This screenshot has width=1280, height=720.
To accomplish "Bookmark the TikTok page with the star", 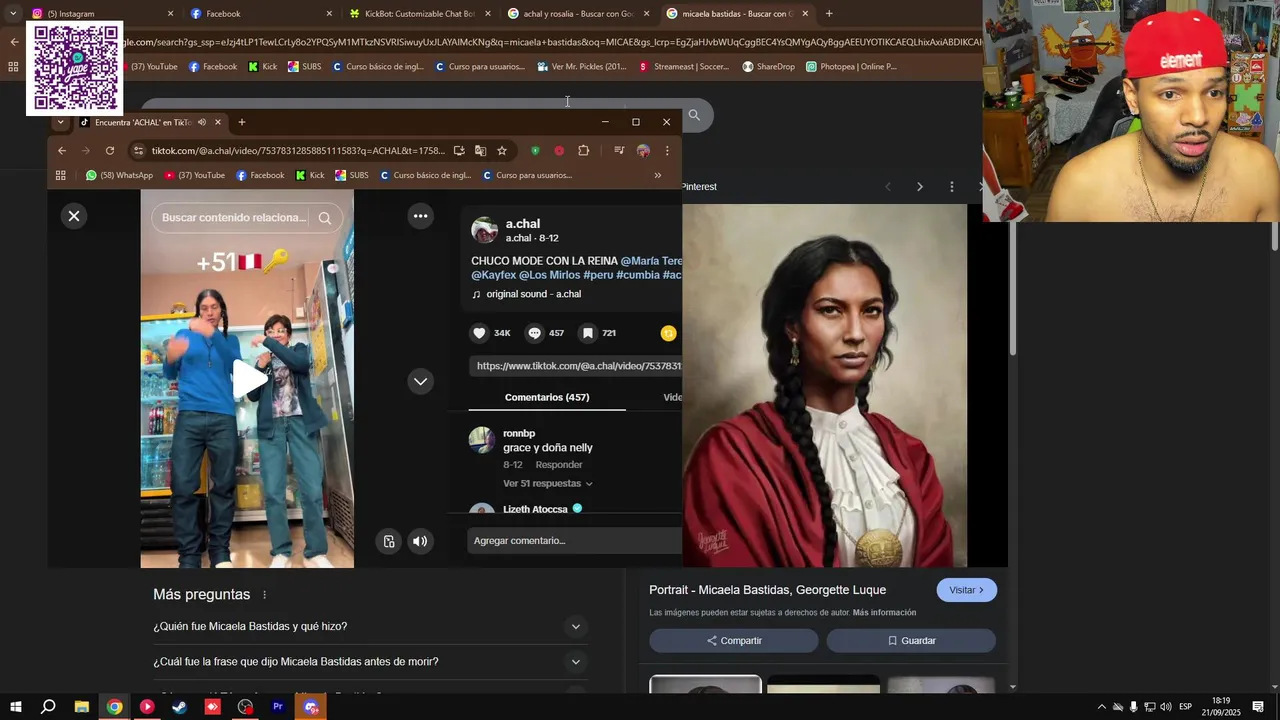I will pyautogui.click(x=502, y=151).
